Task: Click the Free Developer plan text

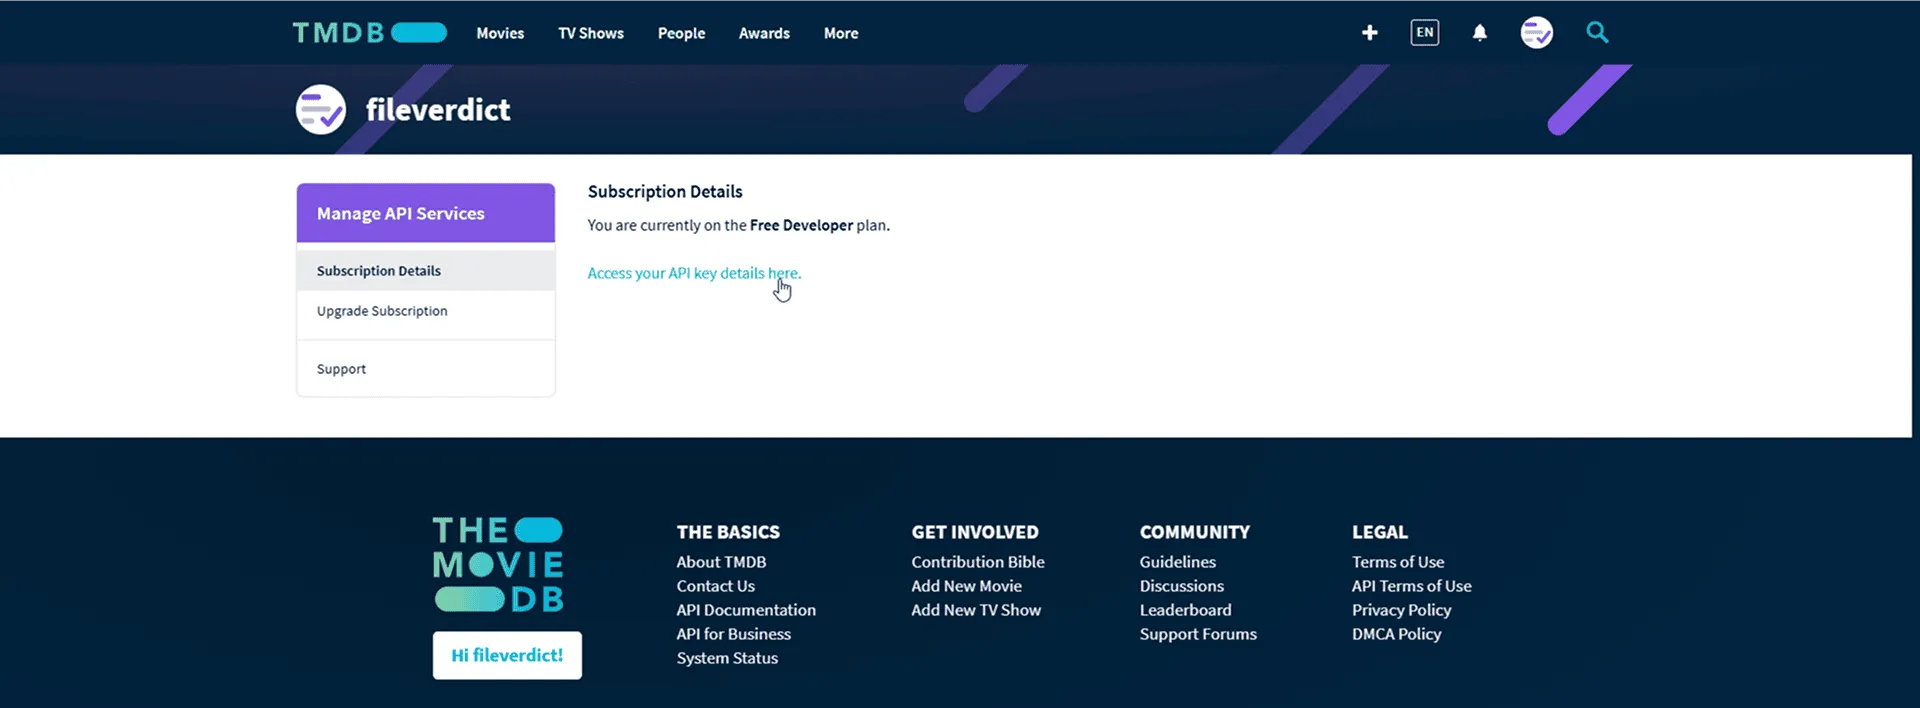Action: point(801,225)
